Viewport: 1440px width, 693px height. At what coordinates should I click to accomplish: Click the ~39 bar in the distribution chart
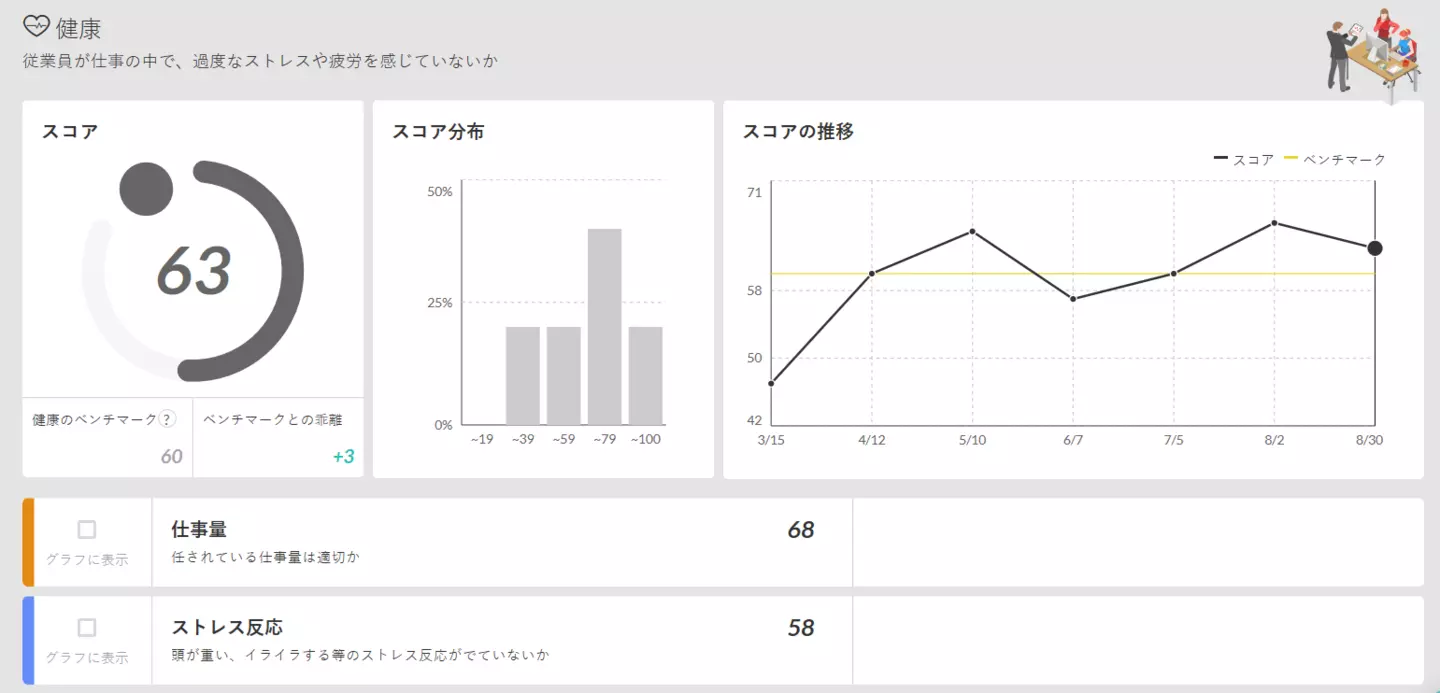point(522,376)
